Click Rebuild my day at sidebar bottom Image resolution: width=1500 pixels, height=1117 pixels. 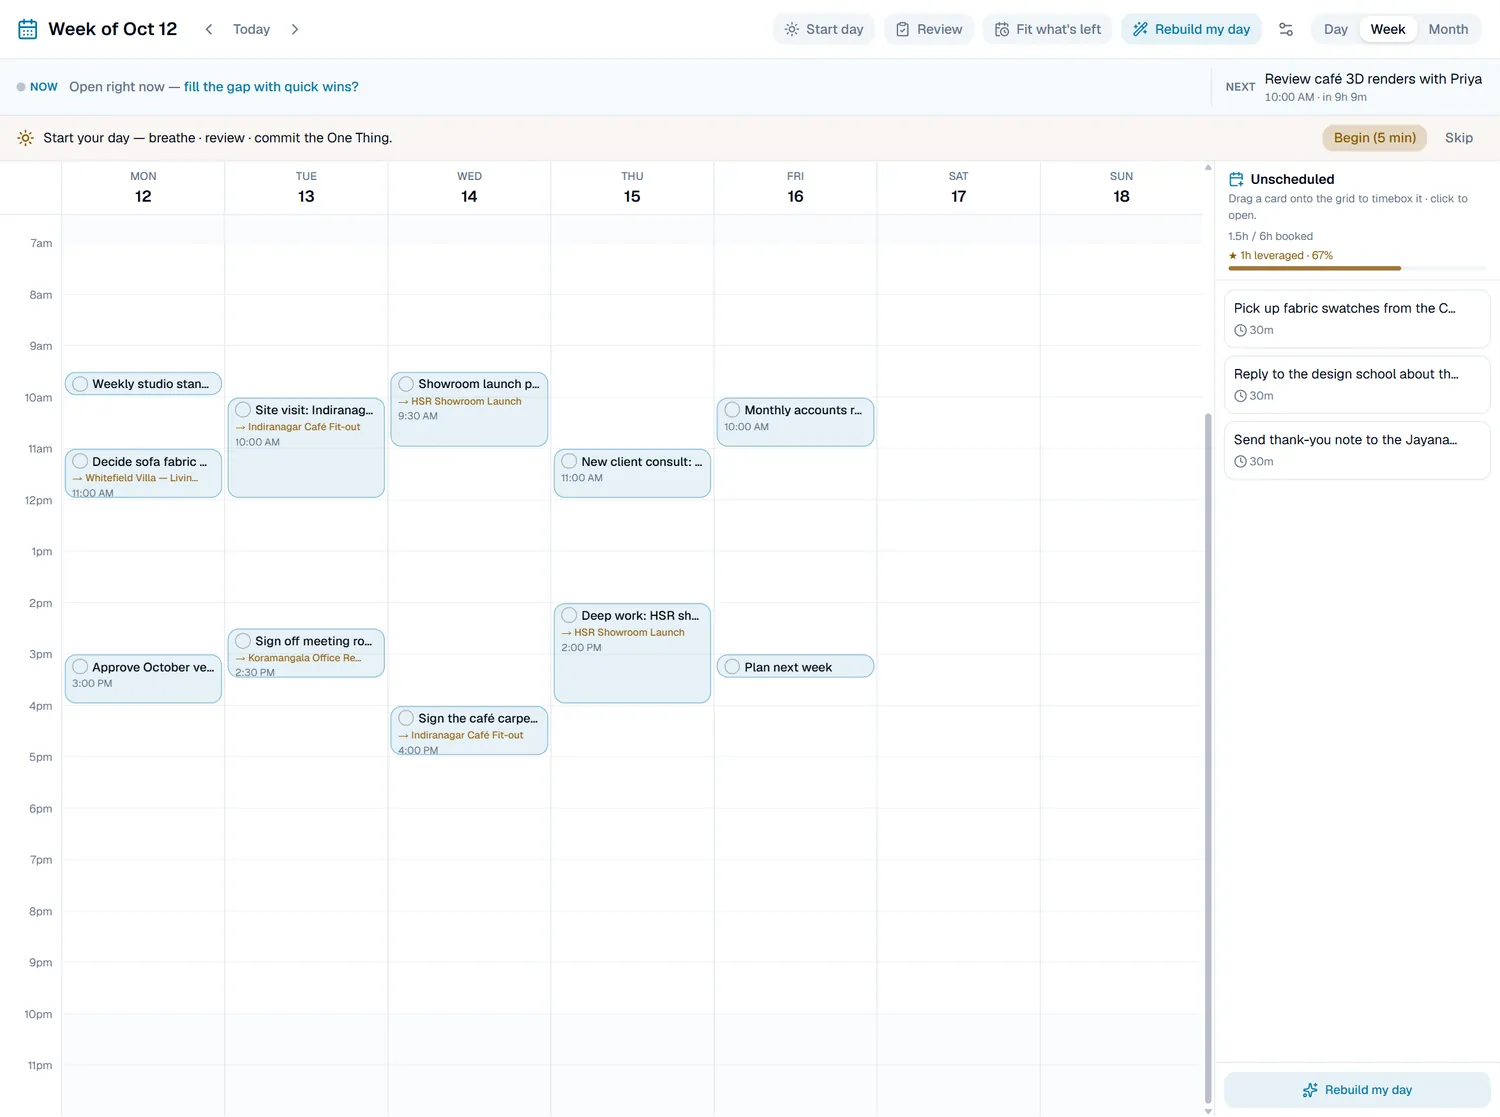coord(1357,1090)
